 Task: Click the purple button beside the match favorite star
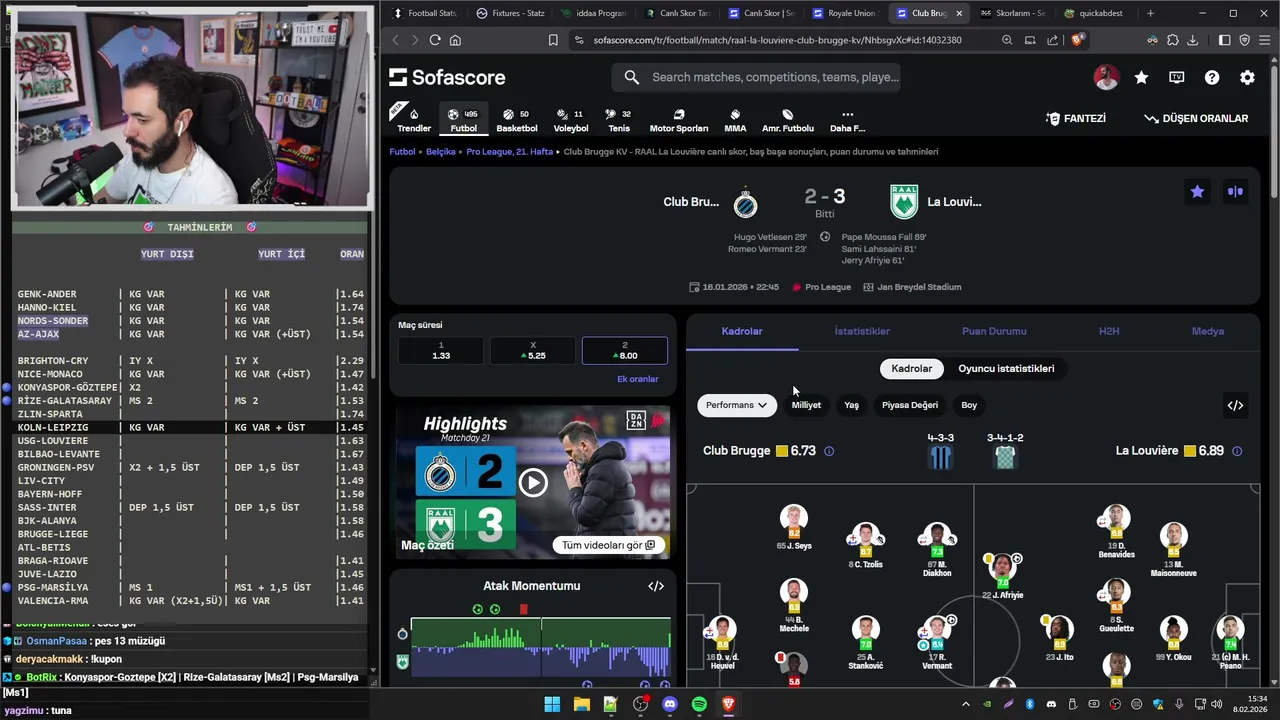tap(1236, 192)
